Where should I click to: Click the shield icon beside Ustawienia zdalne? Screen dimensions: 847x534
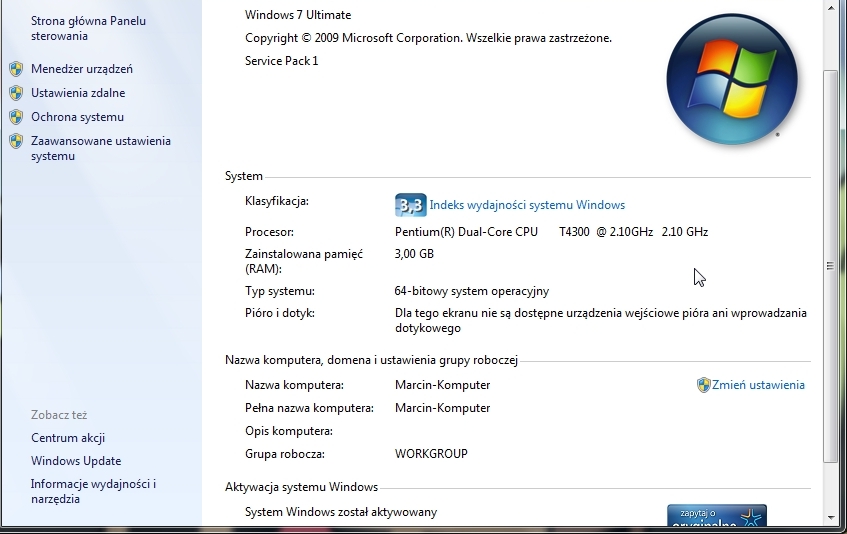pos(16,93)
